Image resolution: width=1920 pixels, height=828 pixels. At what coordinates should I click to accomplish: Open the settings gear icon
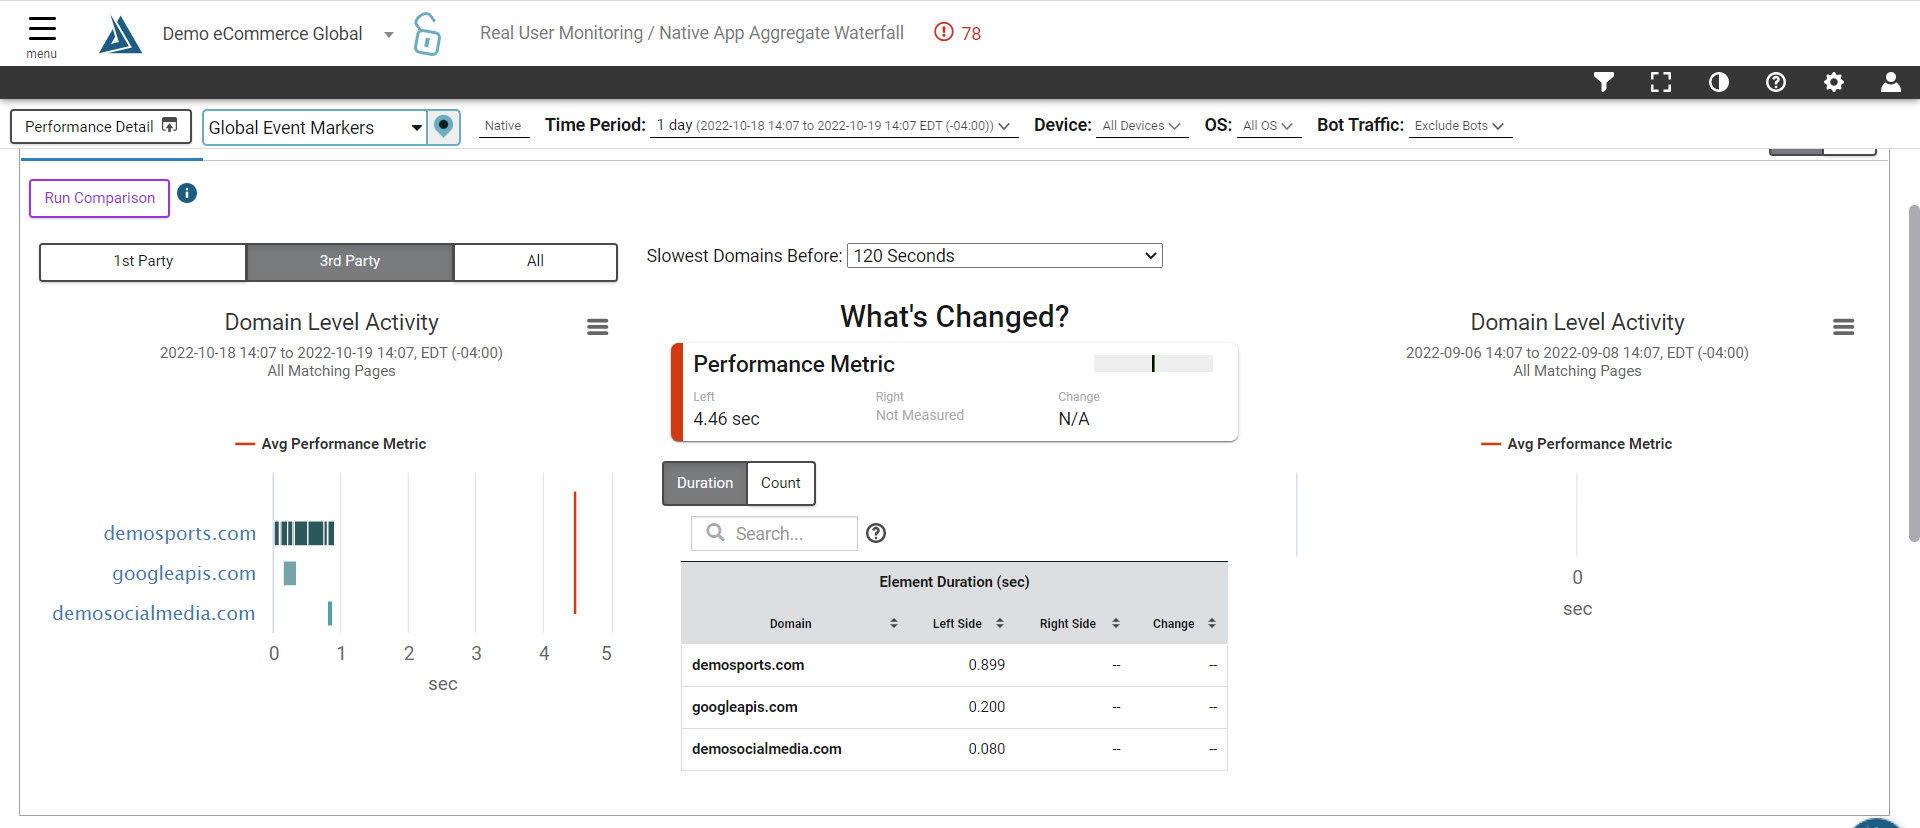1833,82
